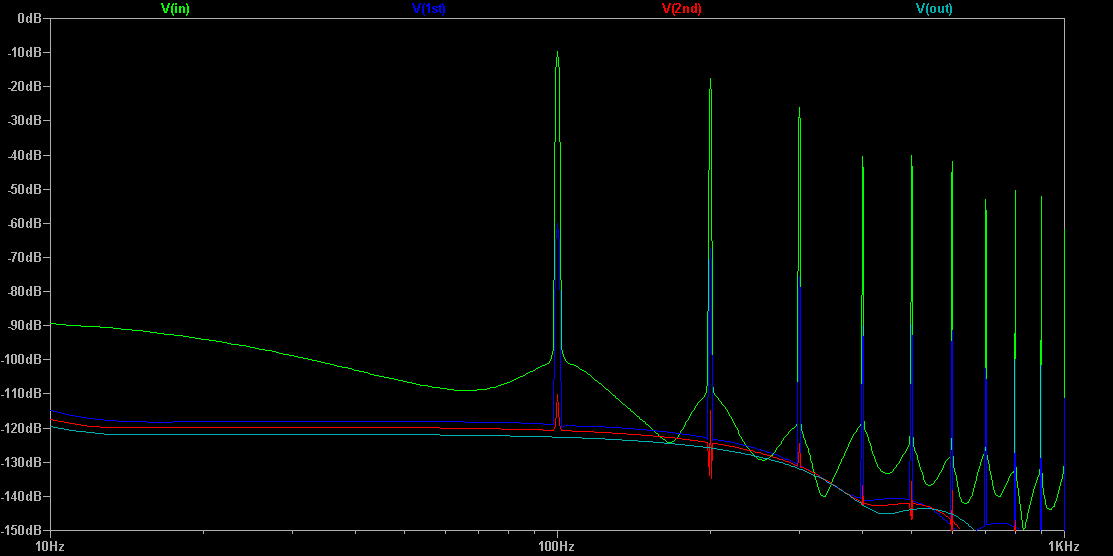Click the -20dB axis label
1113x556 pixels.
pyautogui.click(x=23, y=87)
